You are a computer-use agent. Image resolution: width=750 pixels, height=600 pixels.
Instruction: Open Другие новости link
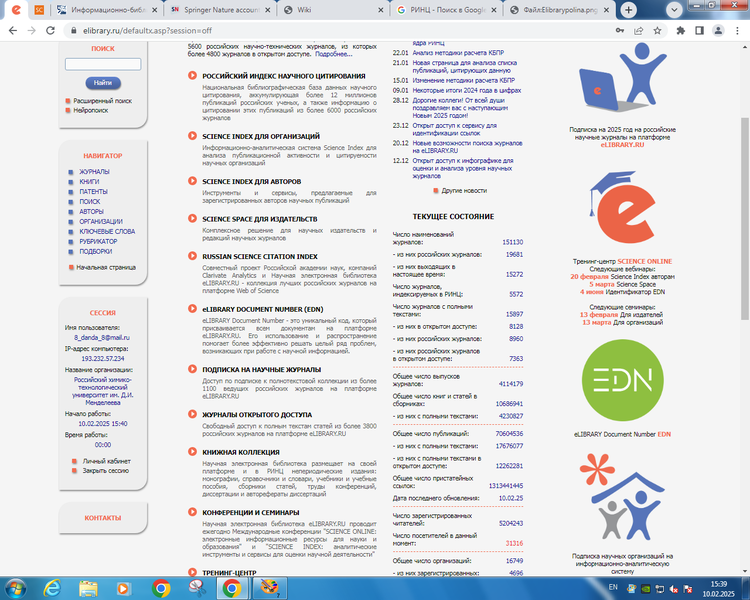tap(464, 190)
